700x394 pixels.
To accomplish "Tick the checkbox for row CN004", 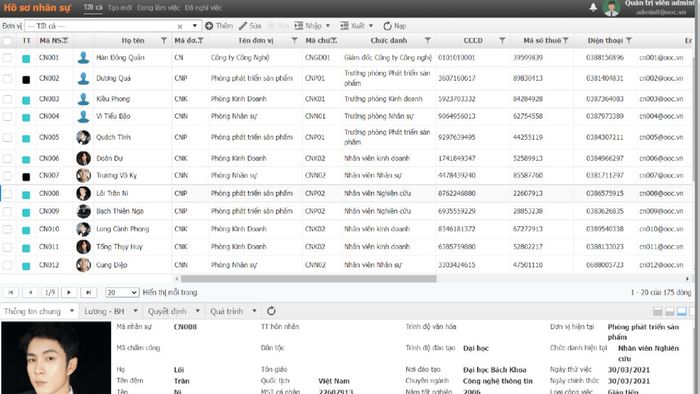I will [x=7, y=116].
